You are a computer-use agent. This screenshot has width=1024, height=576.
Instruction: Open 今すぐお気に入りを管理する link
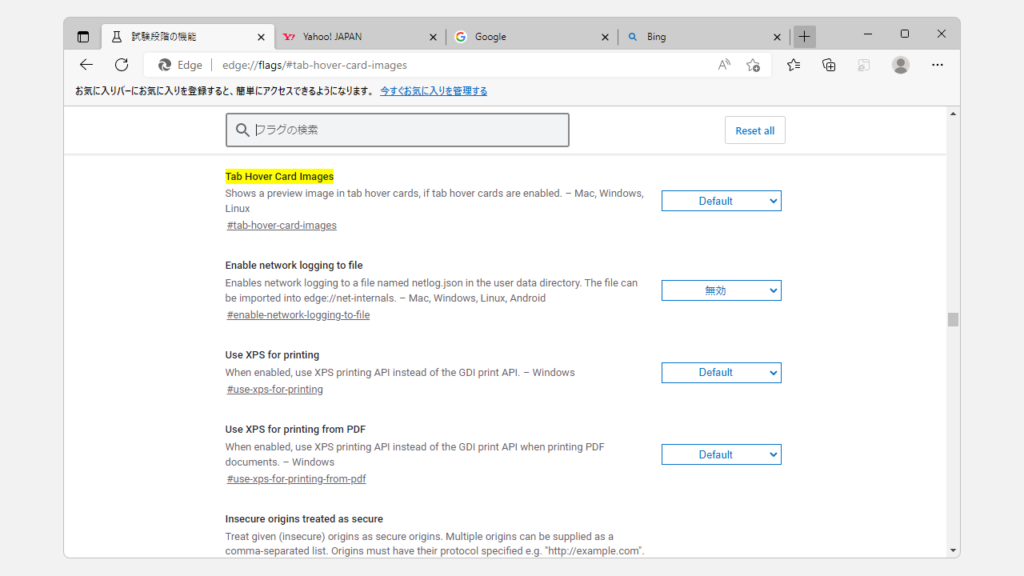pos(434,91)
